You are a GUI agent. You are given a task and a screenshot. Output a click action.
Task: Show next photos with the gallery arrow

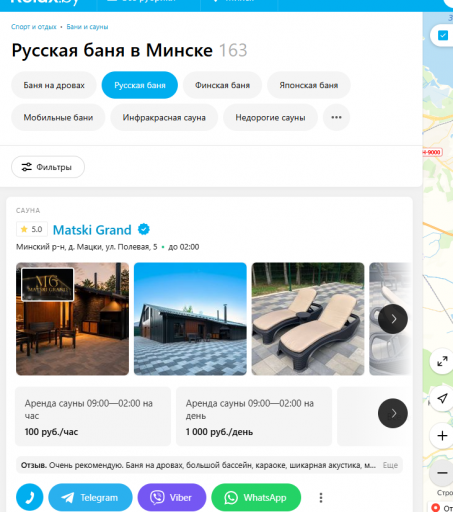pyautogui.click(x=393, y=319)
